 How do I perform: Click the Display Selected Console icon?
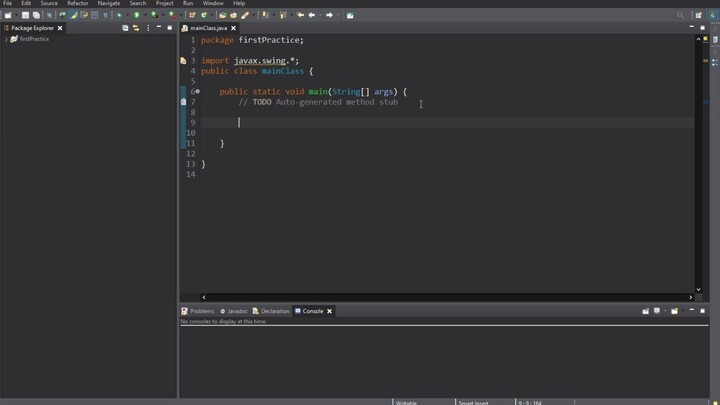pos(657,311)
